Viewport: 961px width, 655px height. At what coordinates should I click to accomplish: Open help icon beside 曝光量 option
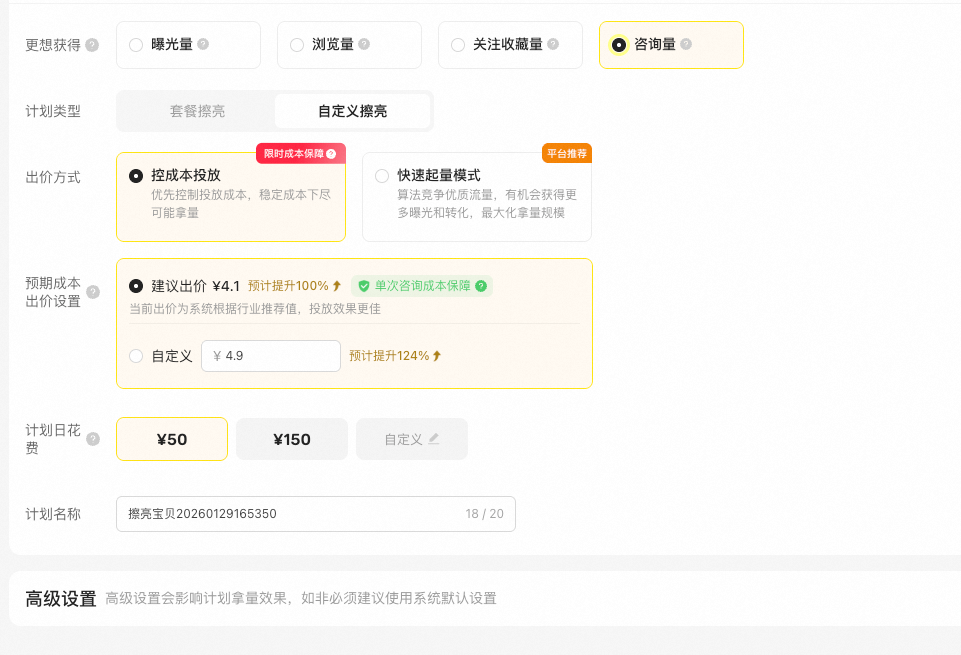203,44
